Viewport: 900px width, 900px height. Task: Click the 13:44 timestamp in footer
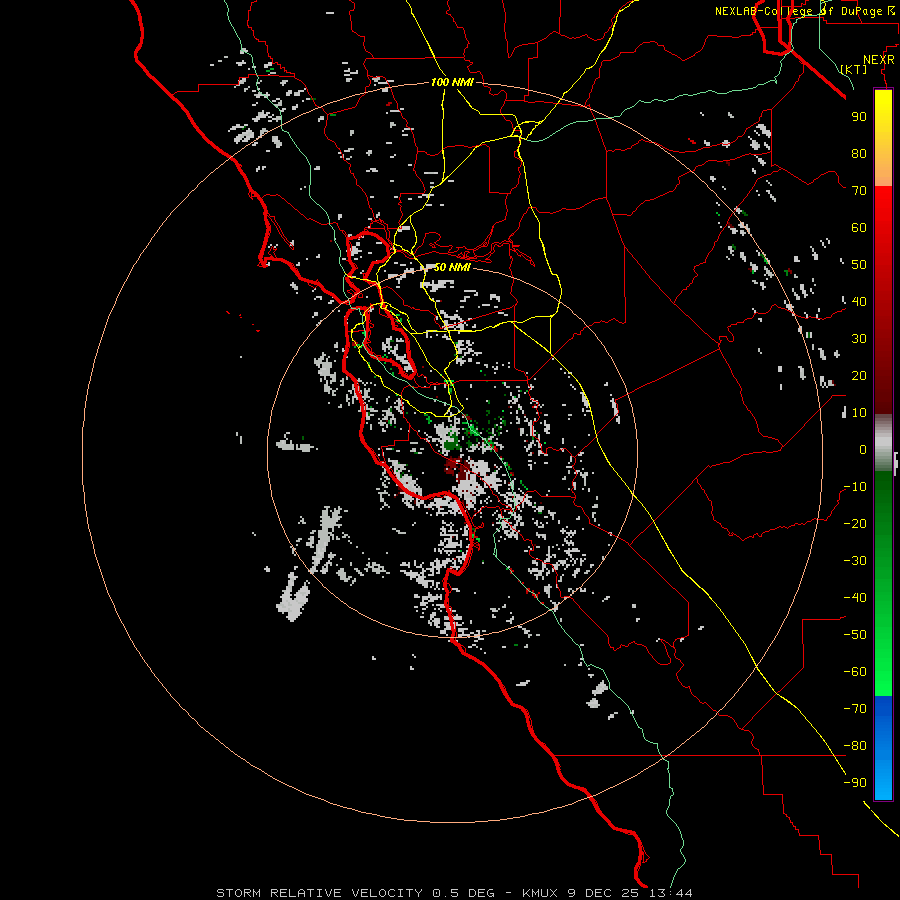point(670,893)
